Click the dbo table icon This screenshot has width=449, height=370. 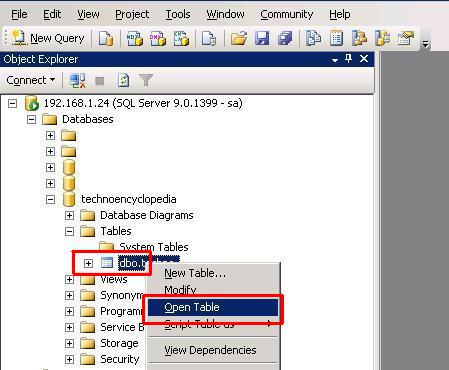107,263
